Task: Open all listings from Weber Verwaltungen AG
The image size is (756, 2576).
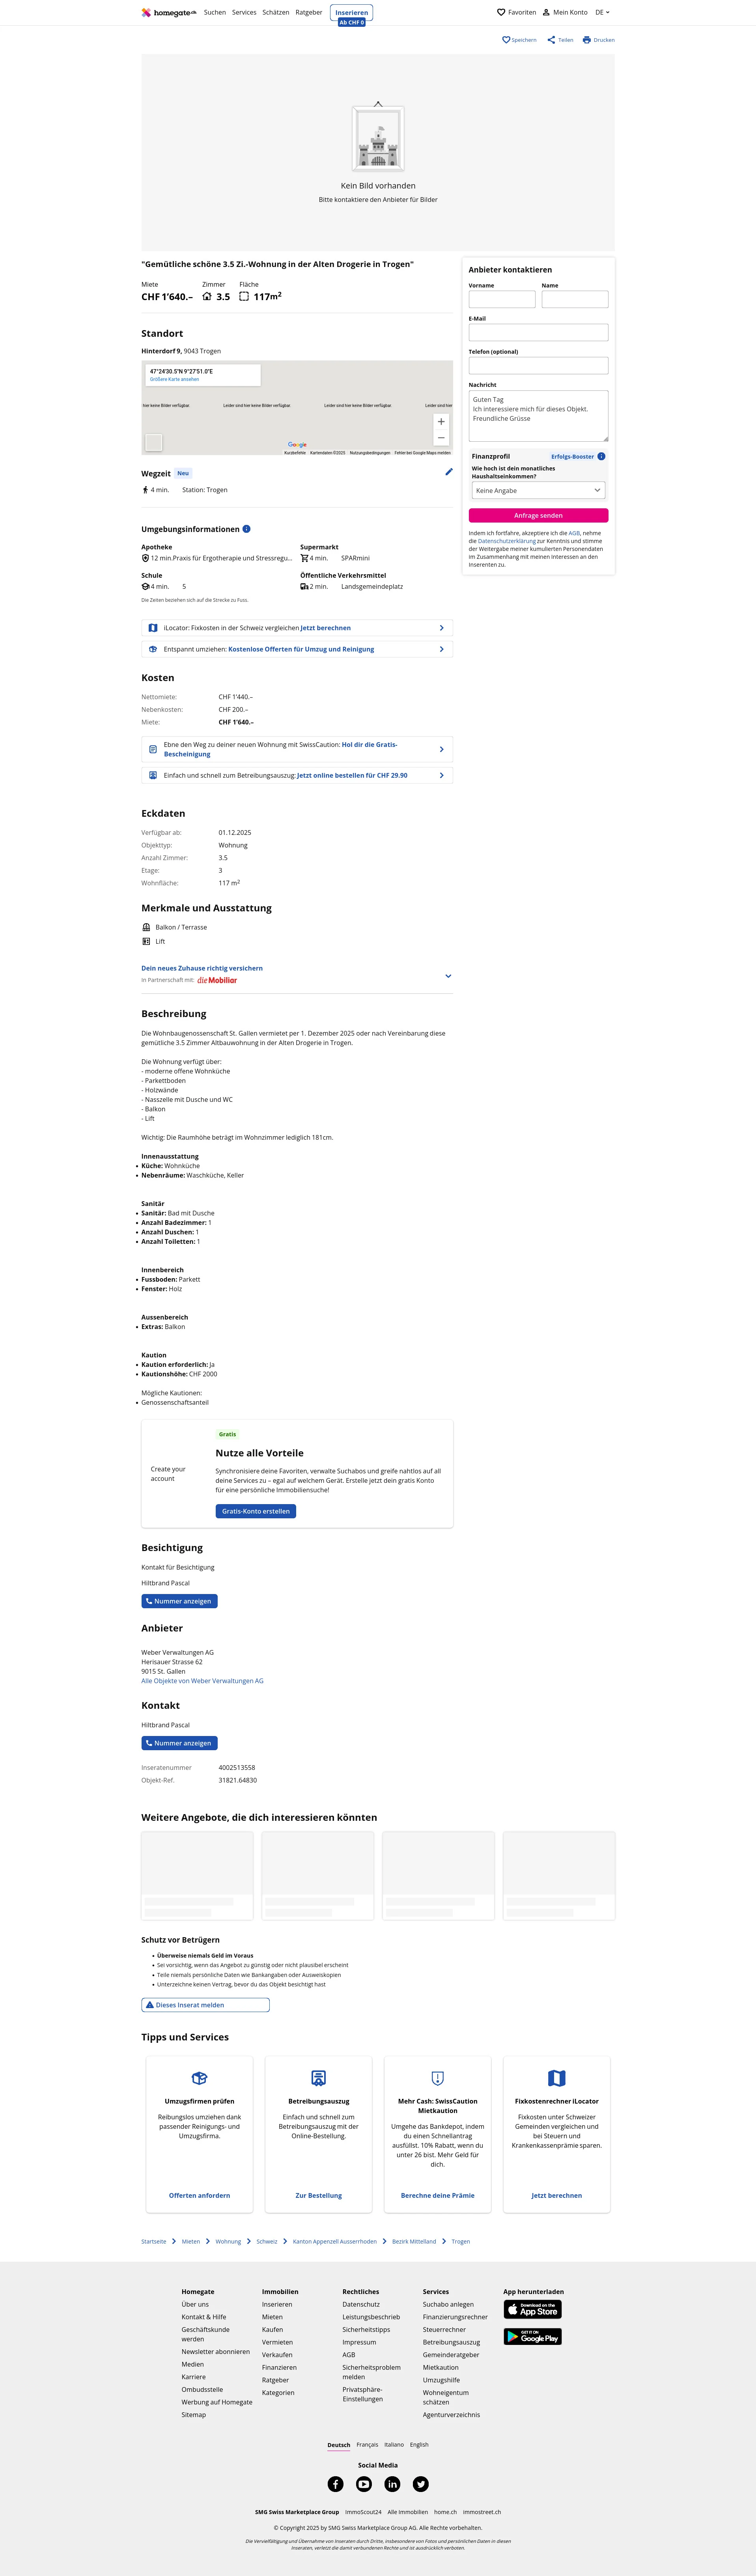Action: point(202,1681)
